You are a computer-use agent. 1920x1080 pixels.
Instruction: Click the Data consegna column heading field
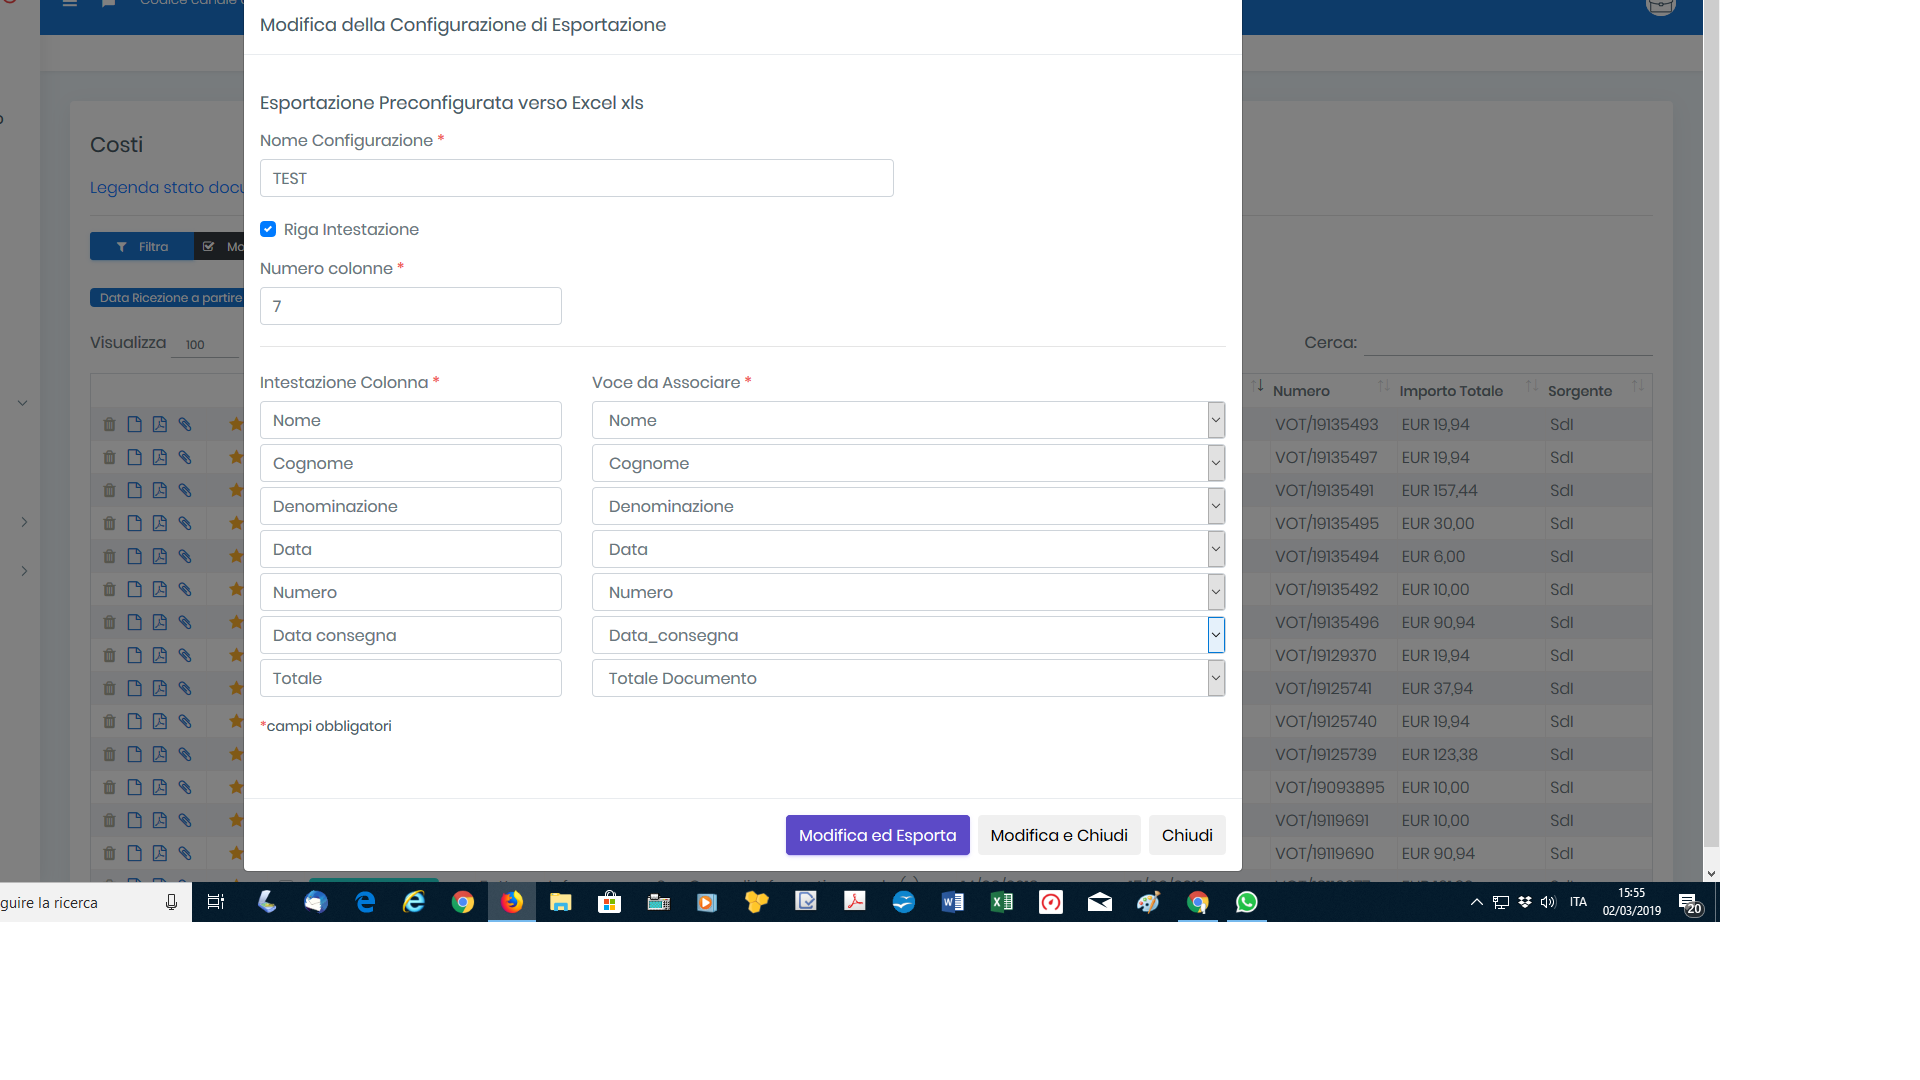tap(411, 635)
